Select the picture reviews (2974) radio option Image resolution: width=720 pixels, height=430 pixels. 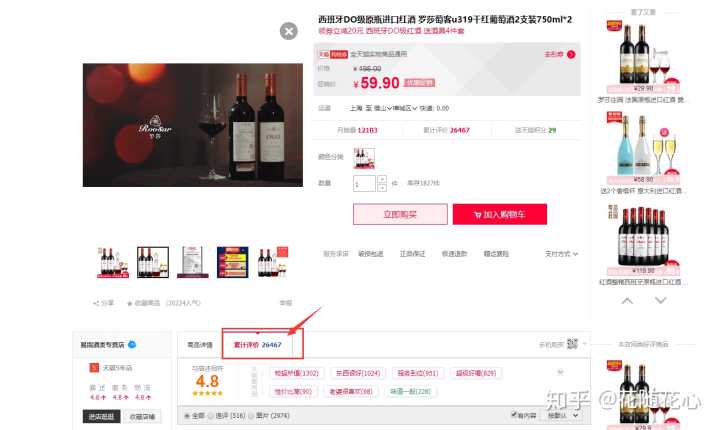pyautogui.click(x=251, y=416)
